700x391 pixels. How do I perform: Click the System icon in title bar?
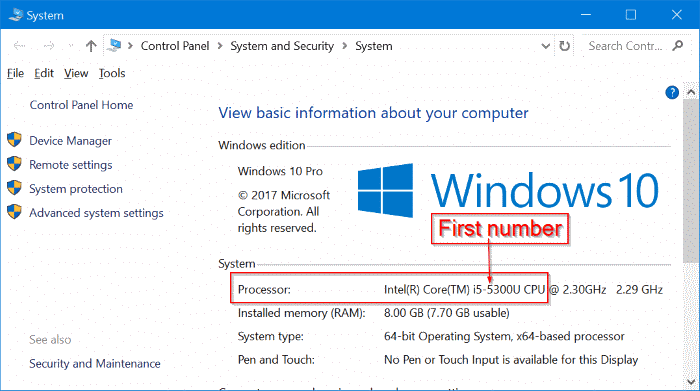coord(16,15)
